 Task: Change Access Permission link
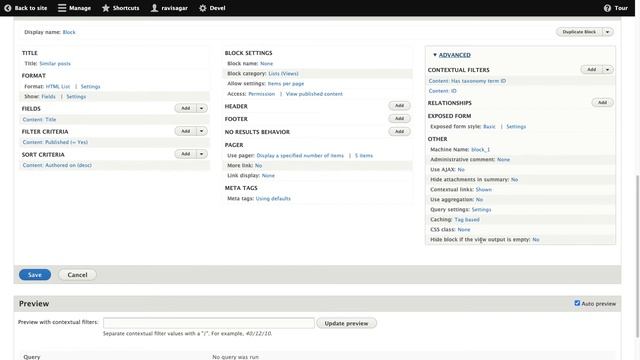pos(262,94)
